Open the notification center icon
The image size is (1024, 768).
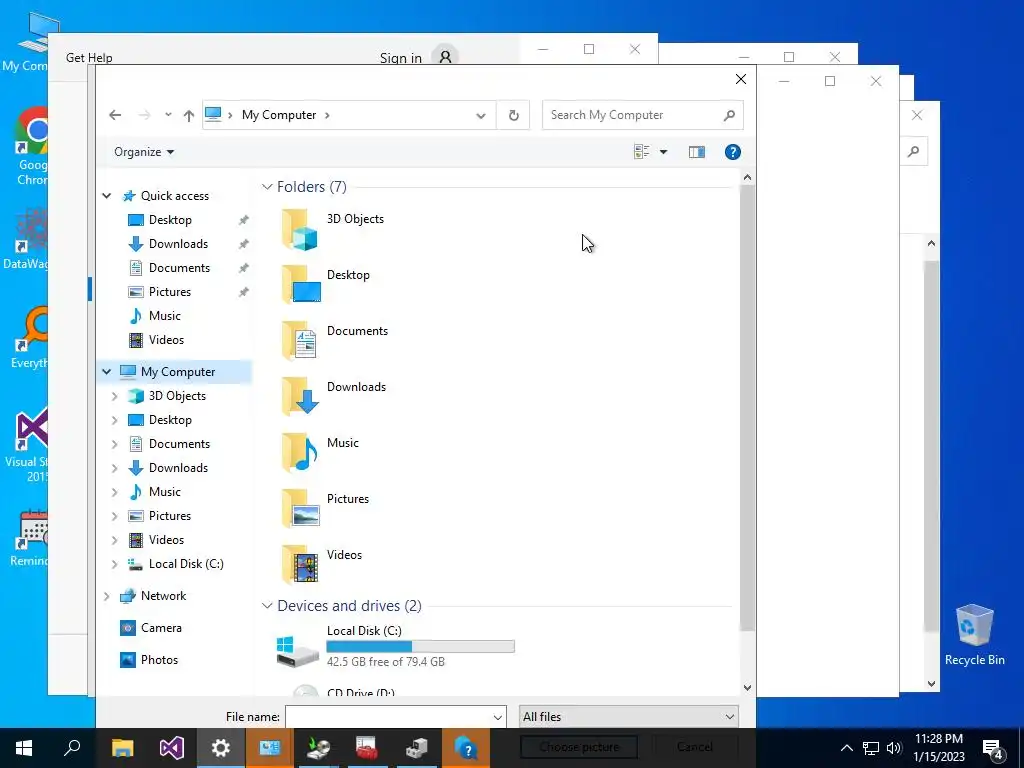pyautogui.click(x=993, y=749)
